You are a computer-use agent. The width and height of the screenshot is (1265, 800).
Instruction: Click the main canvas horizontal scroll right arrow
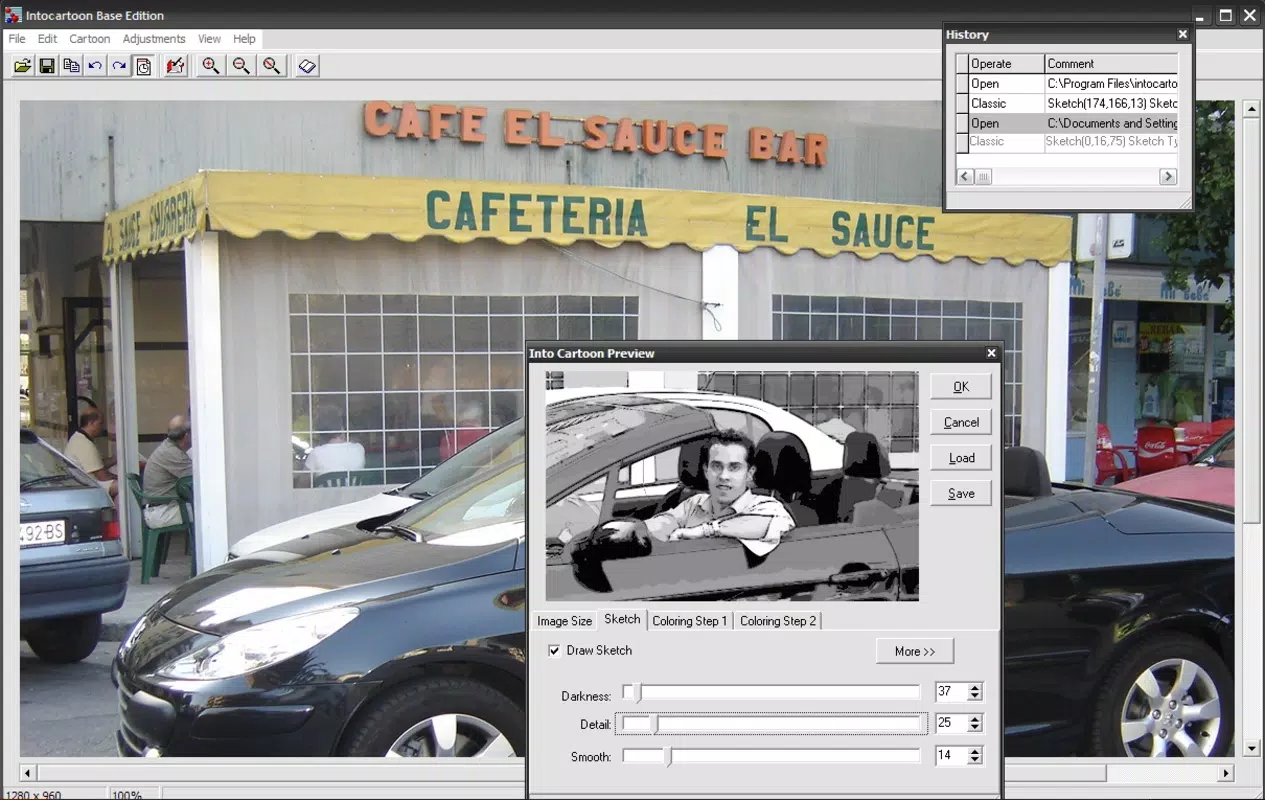pyautogui.click(x=1226, y=773)
